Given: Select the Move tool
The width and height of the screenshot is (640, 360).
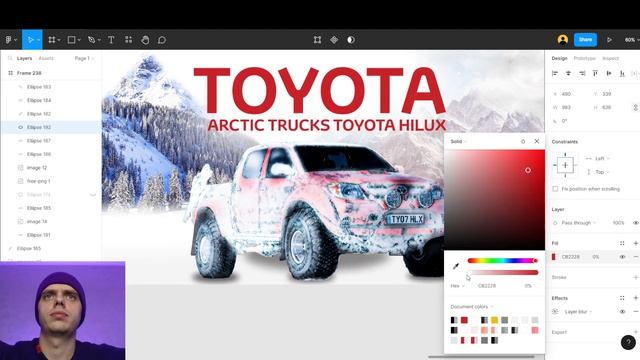Looking at the screenshot, I should pyautogui.click(x=30, y=40).
